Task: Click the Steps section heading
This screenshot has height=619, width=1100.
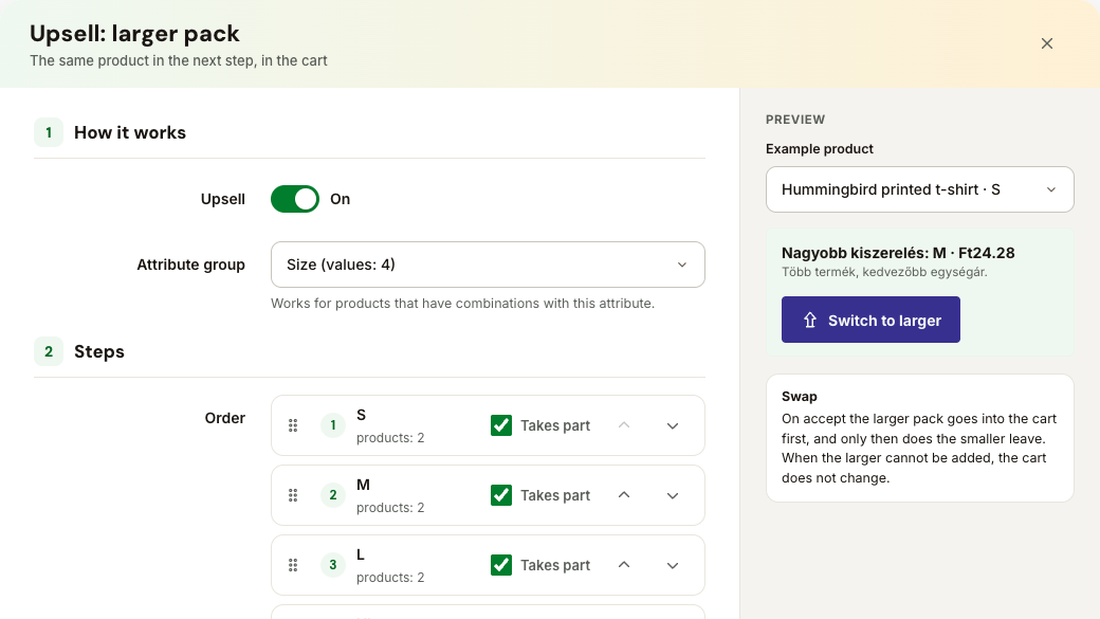Action: pos(99,352)
